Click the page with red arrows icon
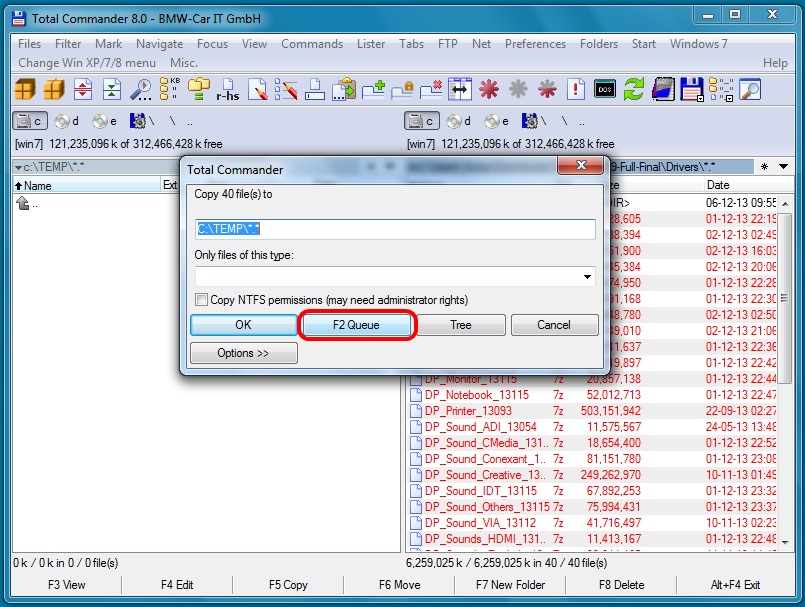Viewport: 805px width, 607px height. (x=83, y=89)
